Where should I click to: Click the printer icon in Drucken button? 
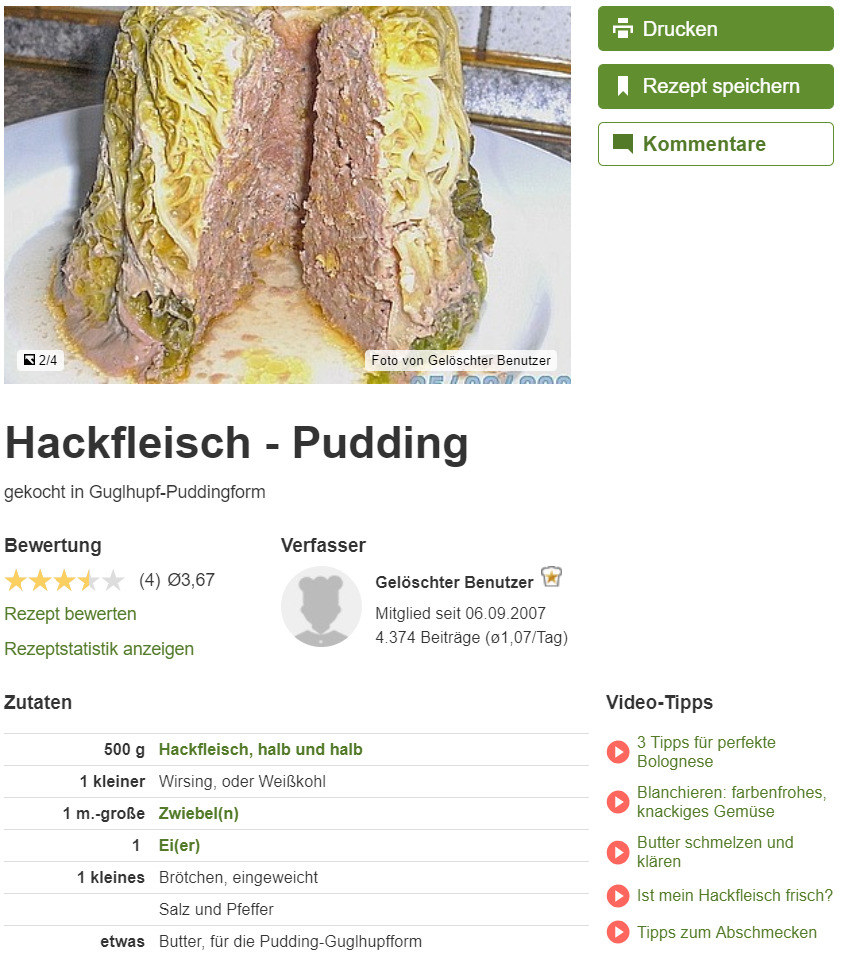pyautogui.click(x=622, y=29)
